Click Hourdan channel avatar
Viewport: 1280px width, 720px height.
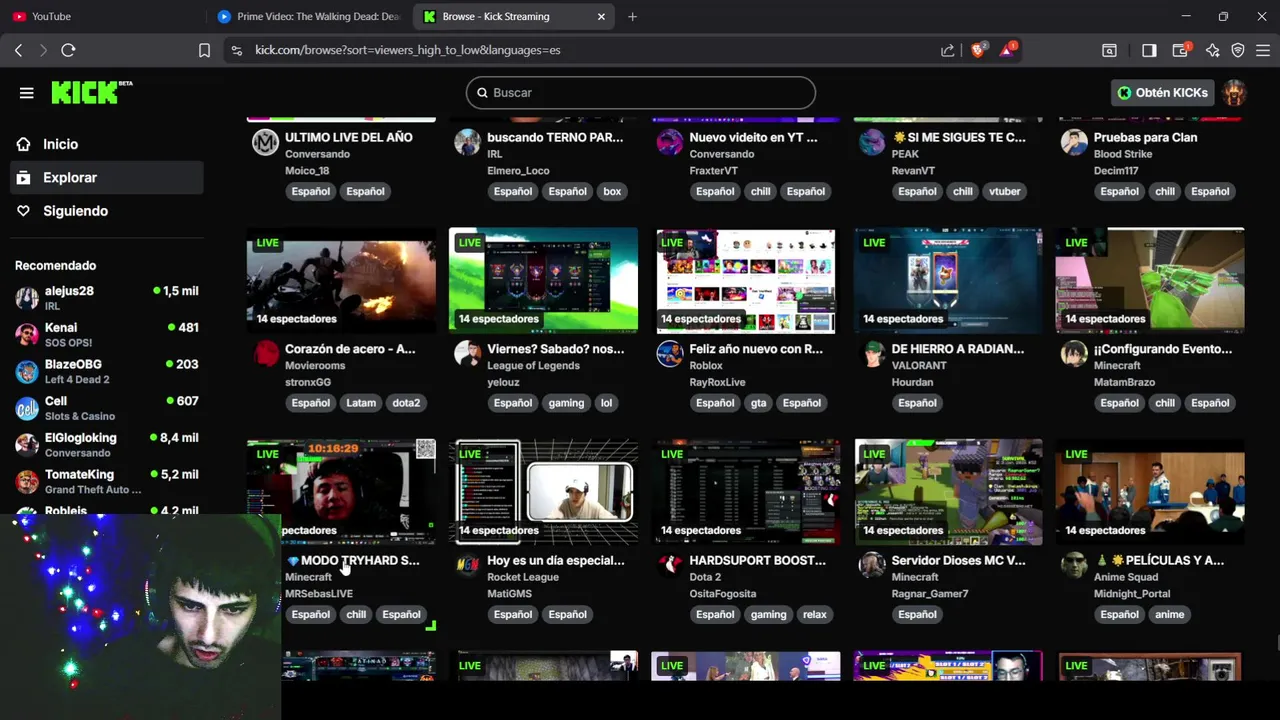point(872,353)
